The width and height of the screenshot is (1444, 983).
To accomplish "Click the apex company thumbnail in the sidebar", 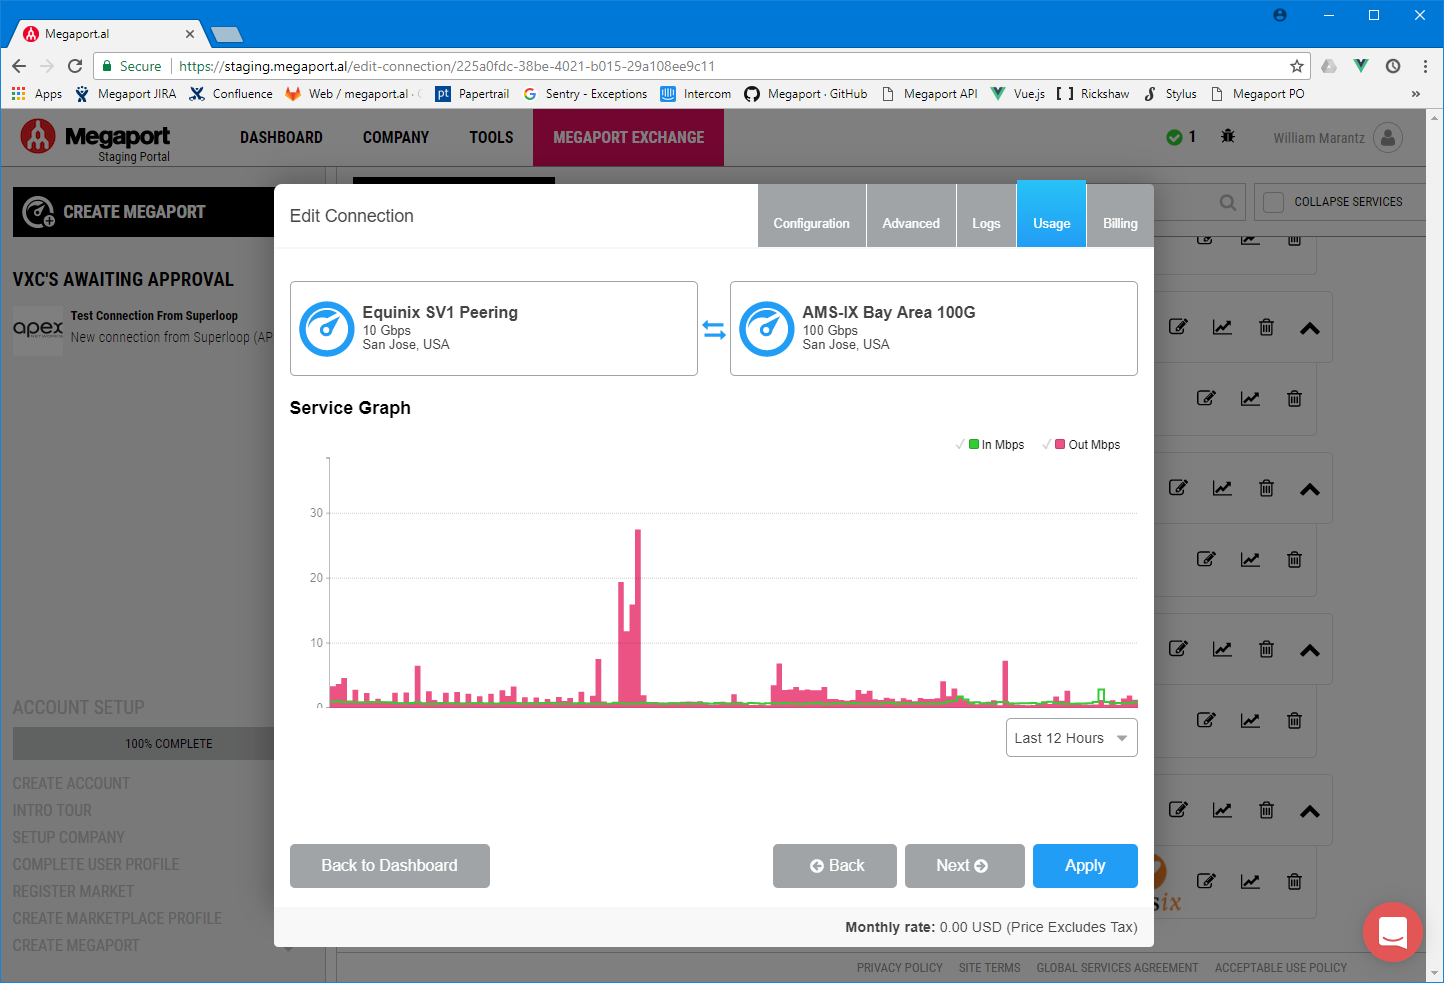I will tap(37, 330).
